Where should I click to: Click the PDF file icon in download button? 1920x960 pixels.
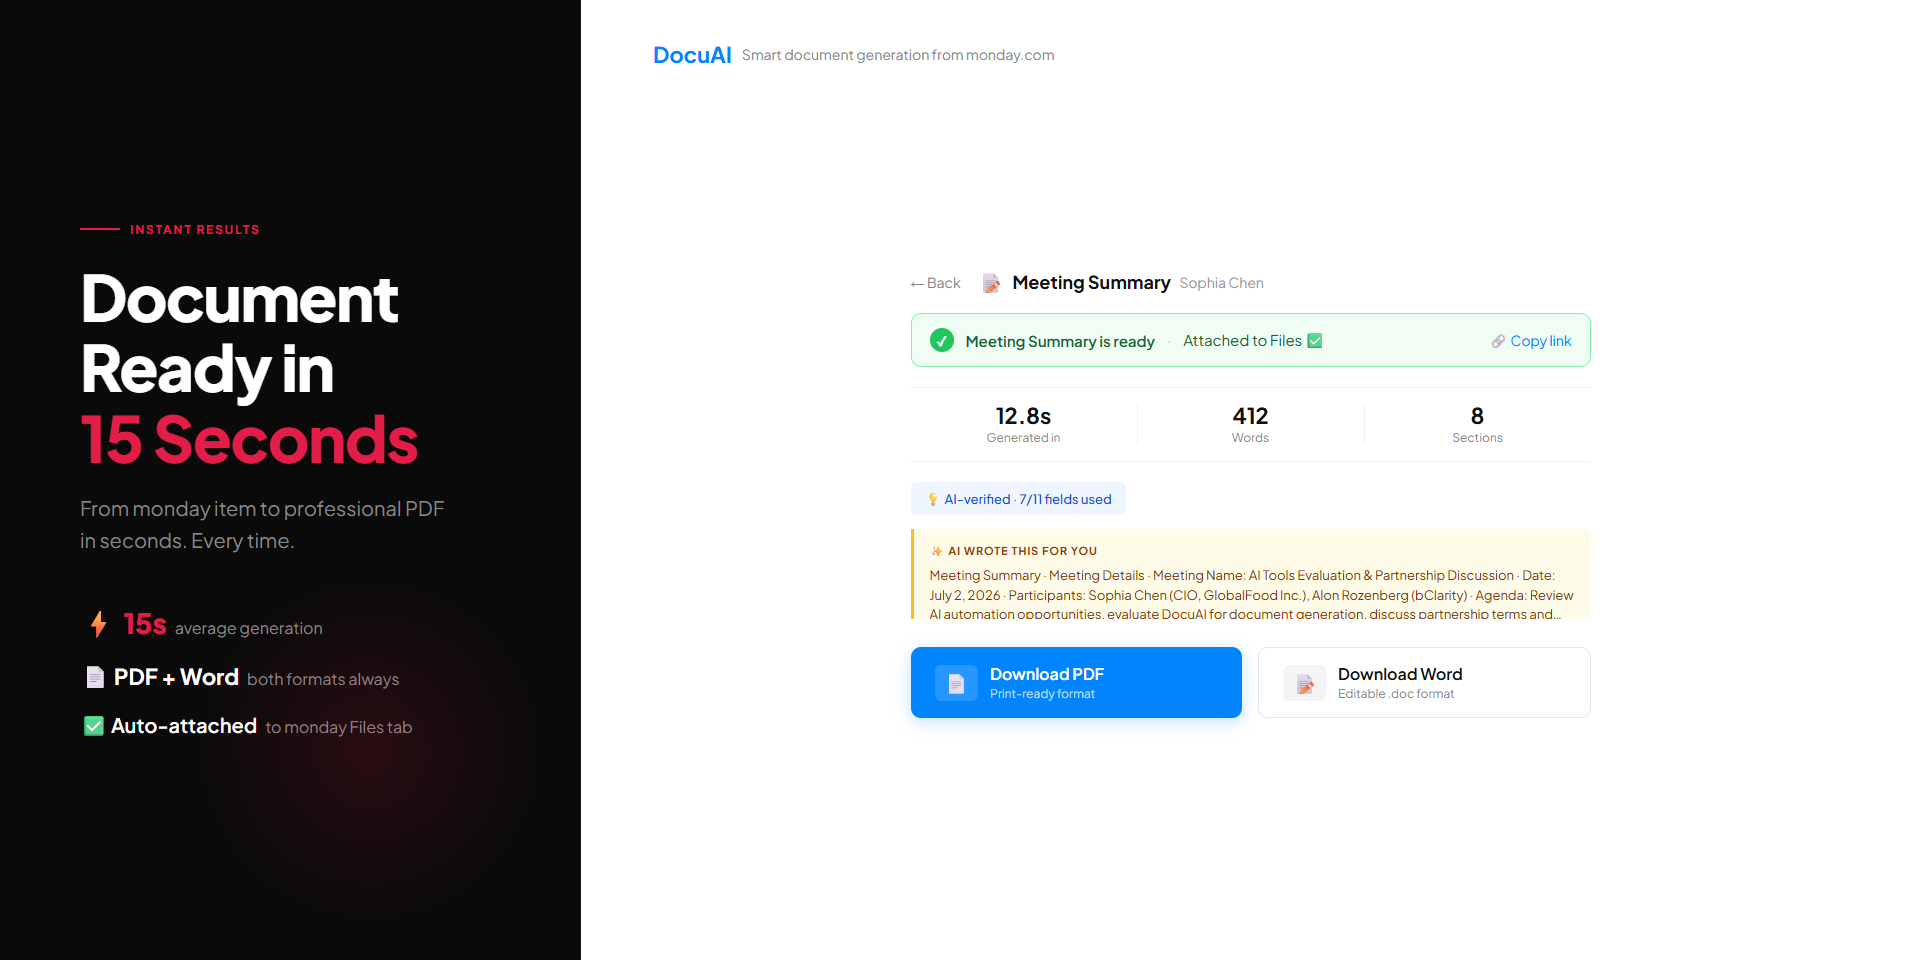956,683
